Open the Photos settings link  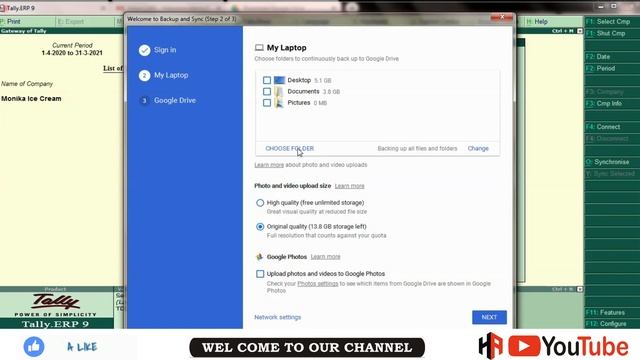point(318,284)
